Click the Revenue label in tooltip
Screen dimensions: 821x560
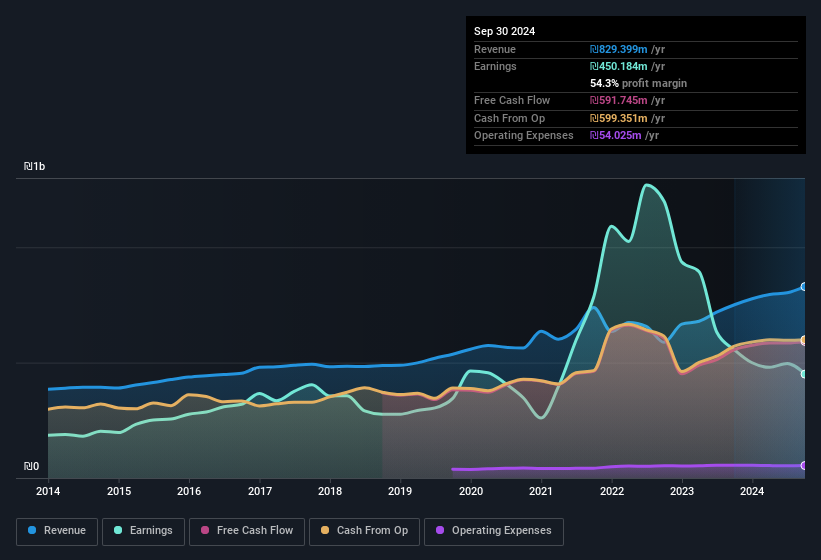(x=495, y=49)
